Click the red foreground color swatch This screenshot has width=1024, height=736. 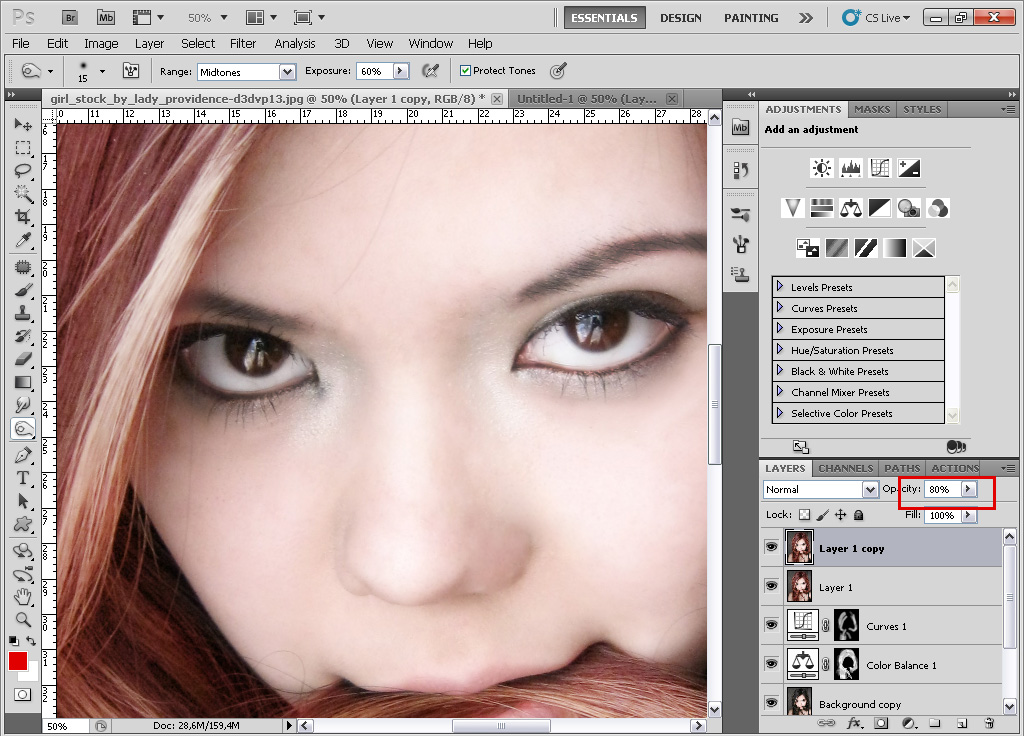point(18,661)
